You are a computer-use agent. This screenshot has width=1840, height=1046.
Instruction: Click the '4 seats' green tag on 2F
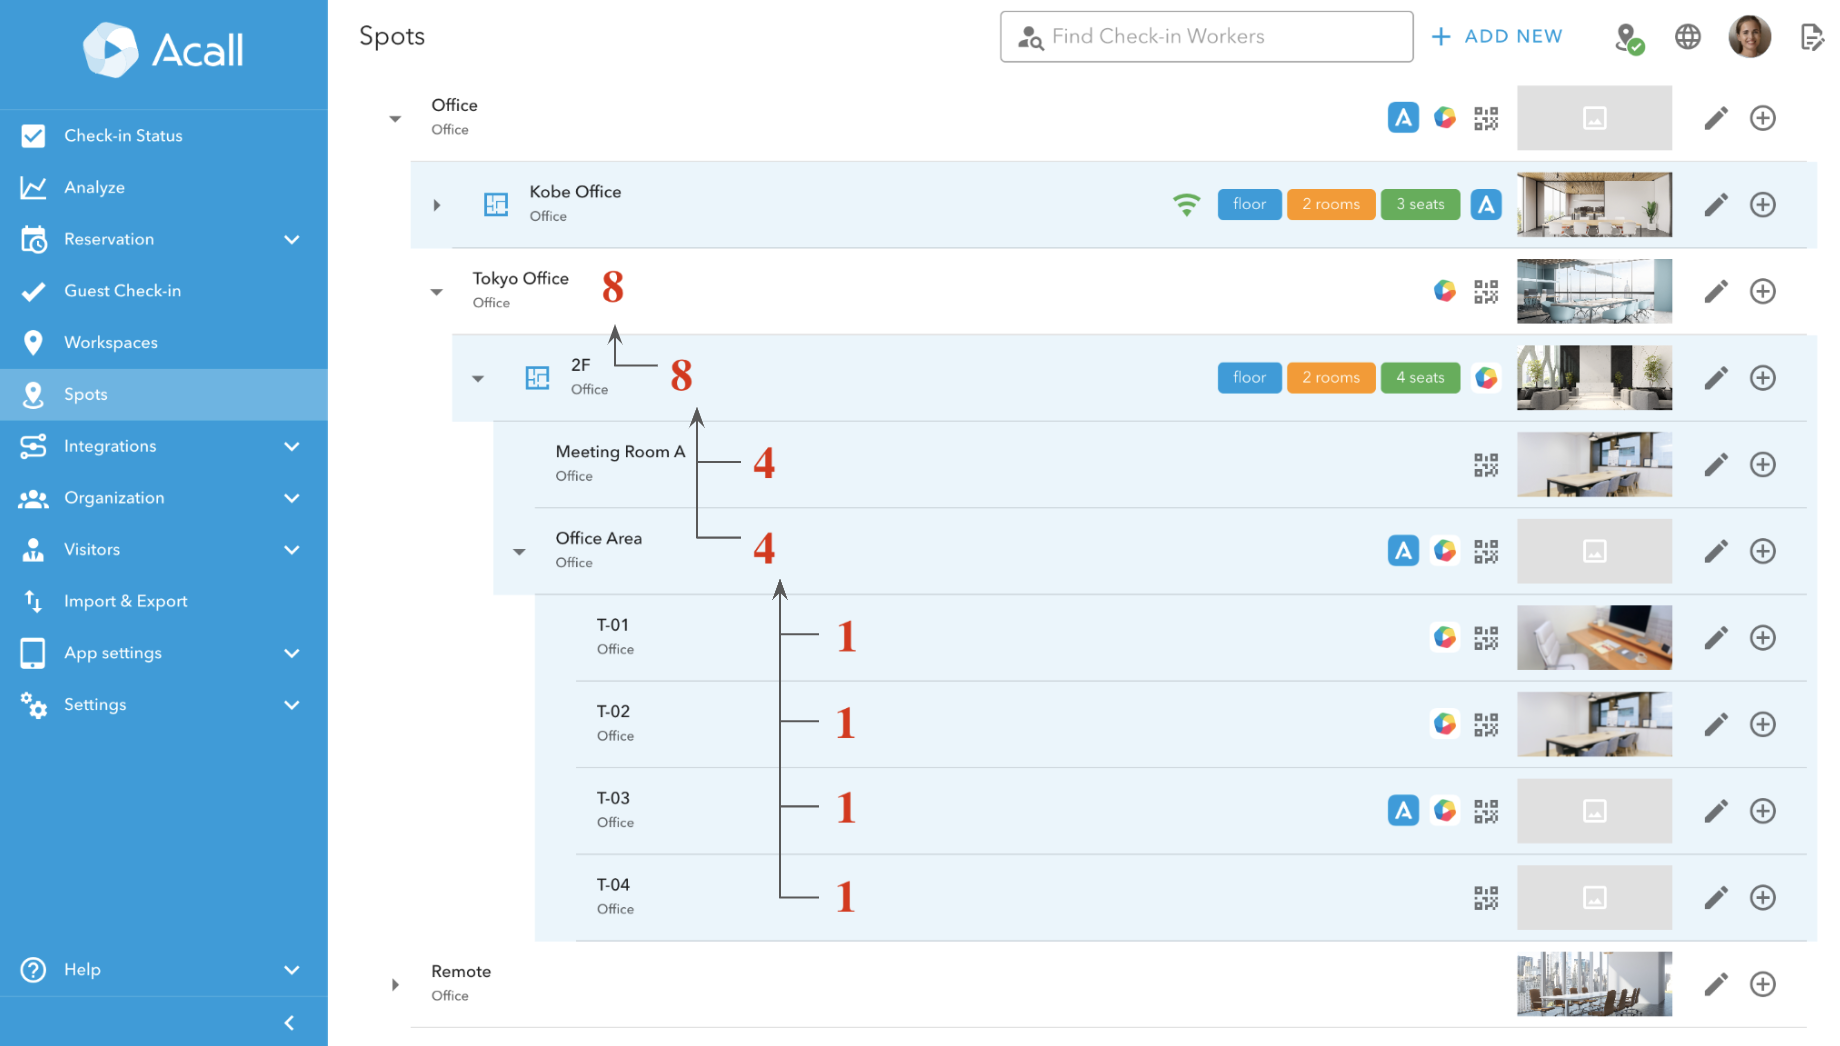1419,378
